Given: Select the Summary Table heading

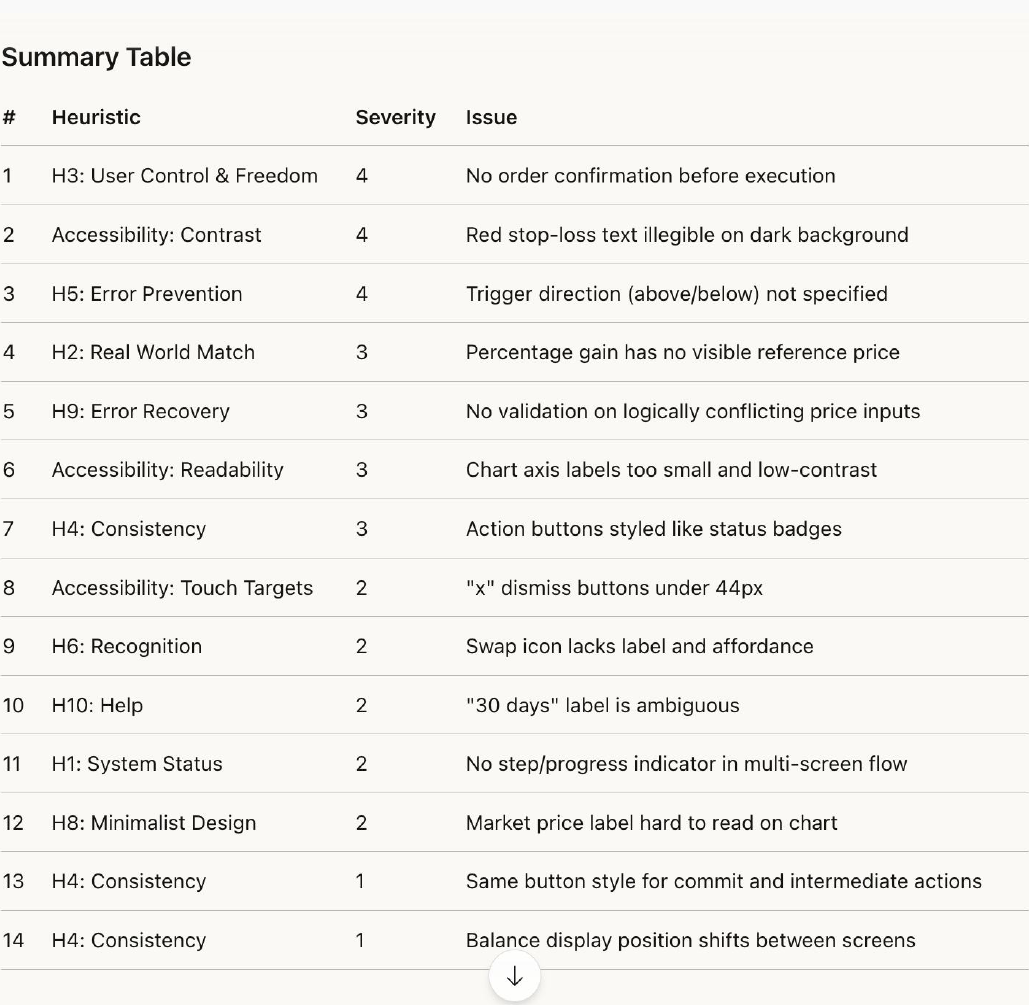Looking at the screenshot, I should [x=96, y=58].
